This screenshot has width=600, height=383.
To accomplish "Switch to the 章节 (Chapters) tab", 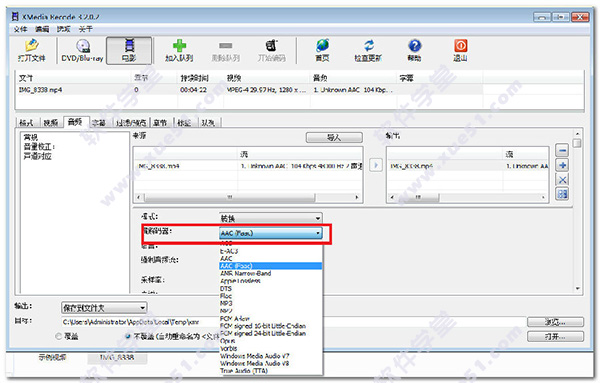I will (160, 122).
